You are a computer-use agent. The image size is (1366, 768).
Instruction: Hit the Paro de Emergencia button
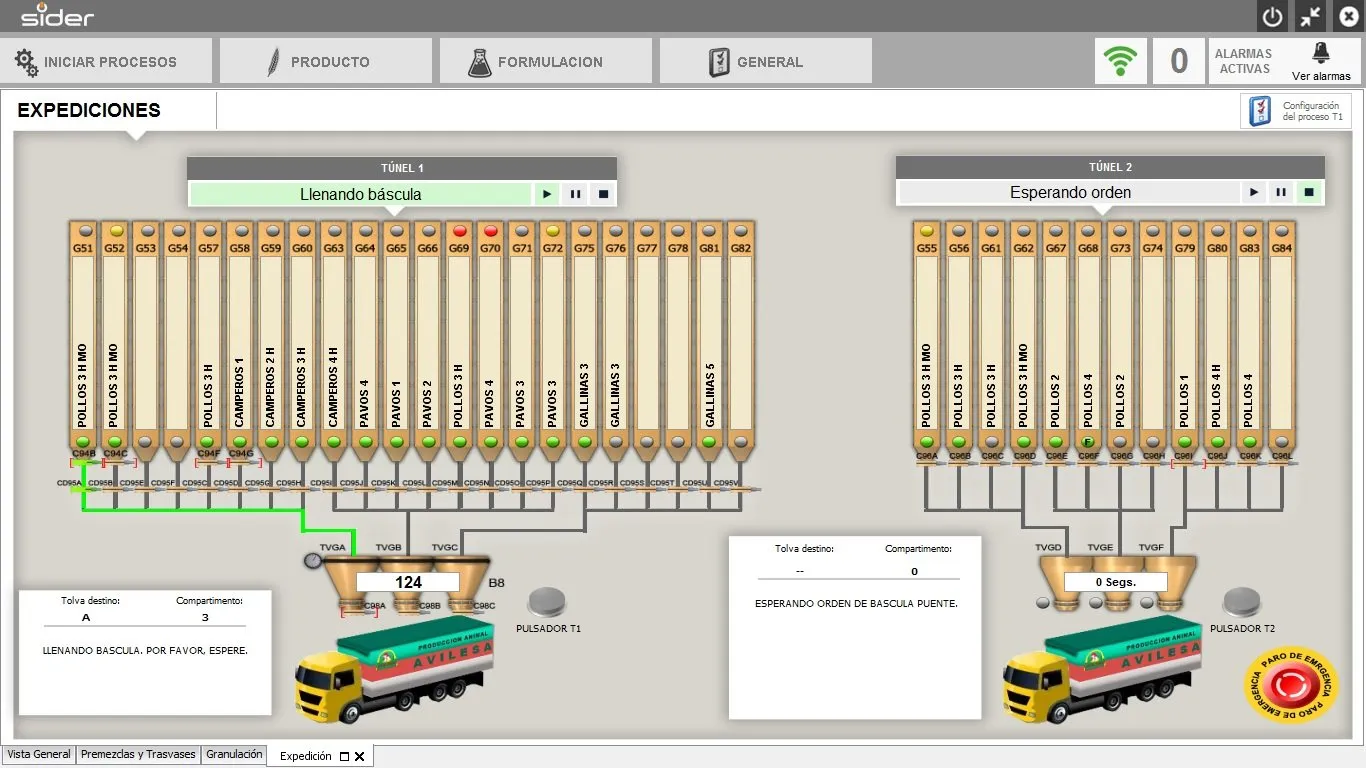[x=1292, y=685]
